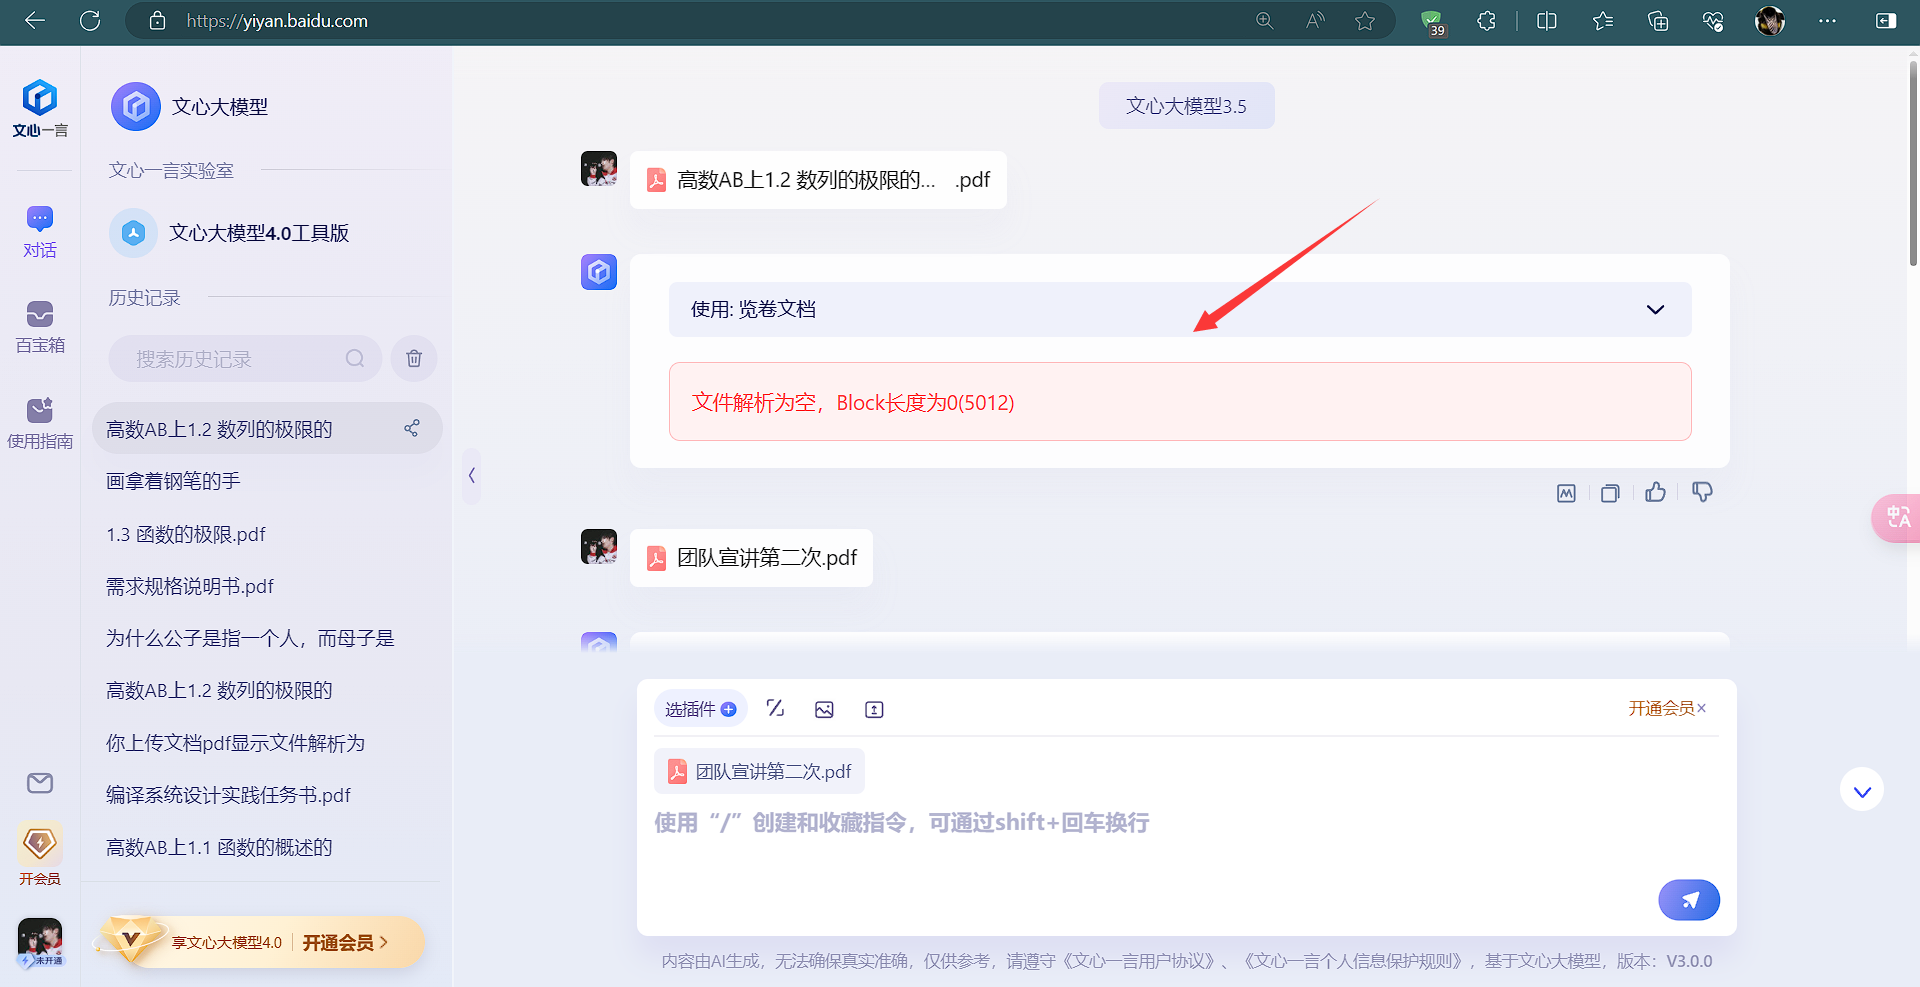Open history item 高数AB上1.1 函数的概述的
The width and height of the screenshot is (1920, 987).
pyautogui.click(x=219, y=847)
